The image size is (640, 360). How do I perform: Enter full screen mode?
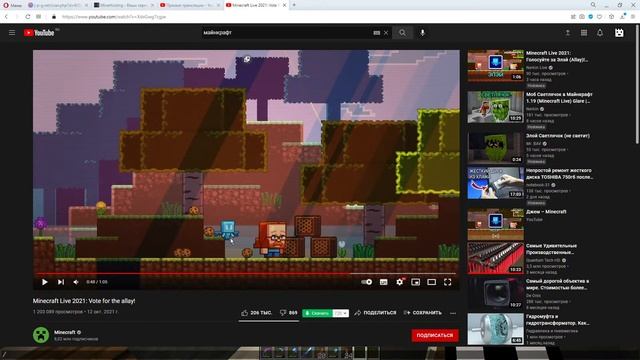click(447, 282)
